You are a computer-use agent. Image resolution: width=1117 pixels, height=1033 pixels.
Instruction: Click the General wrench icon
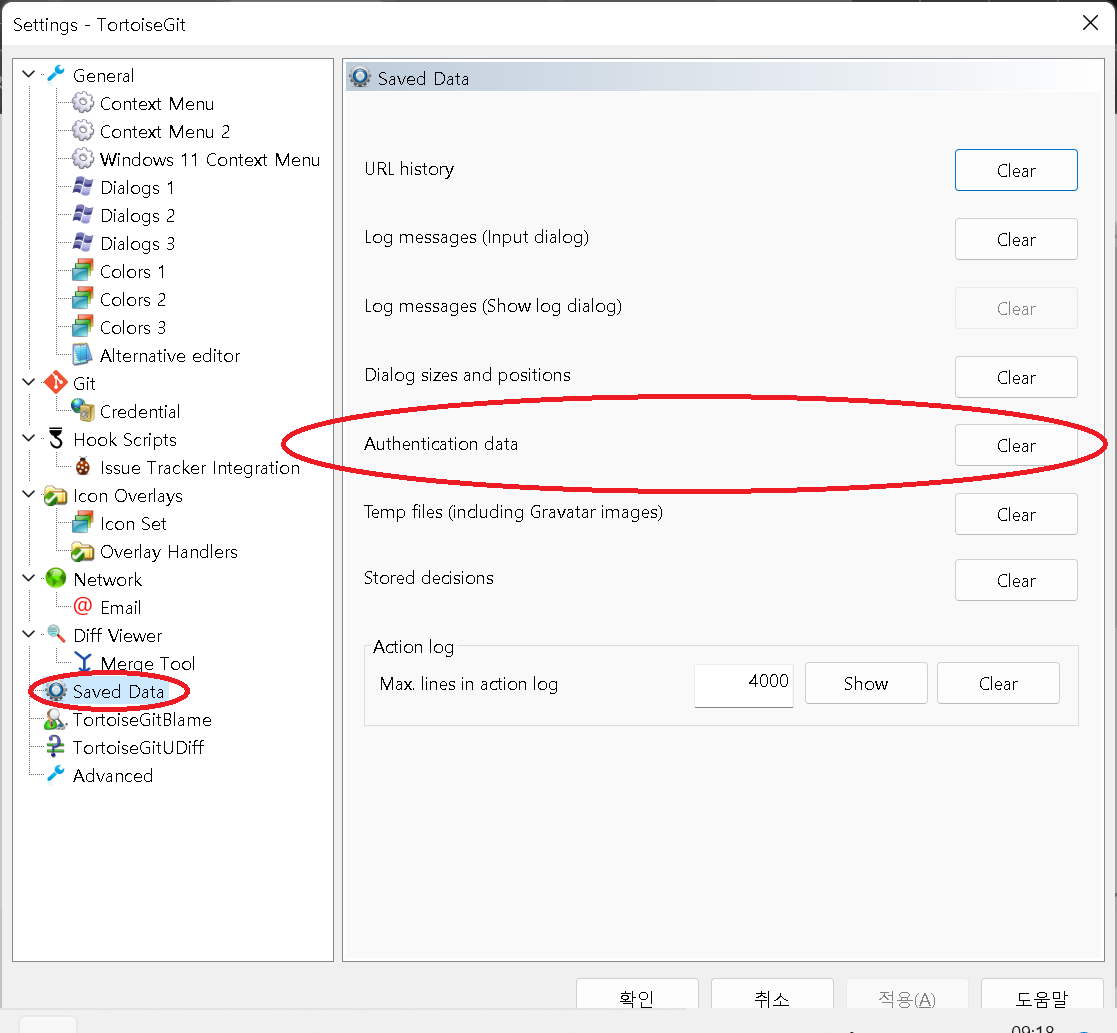point(56,75)
